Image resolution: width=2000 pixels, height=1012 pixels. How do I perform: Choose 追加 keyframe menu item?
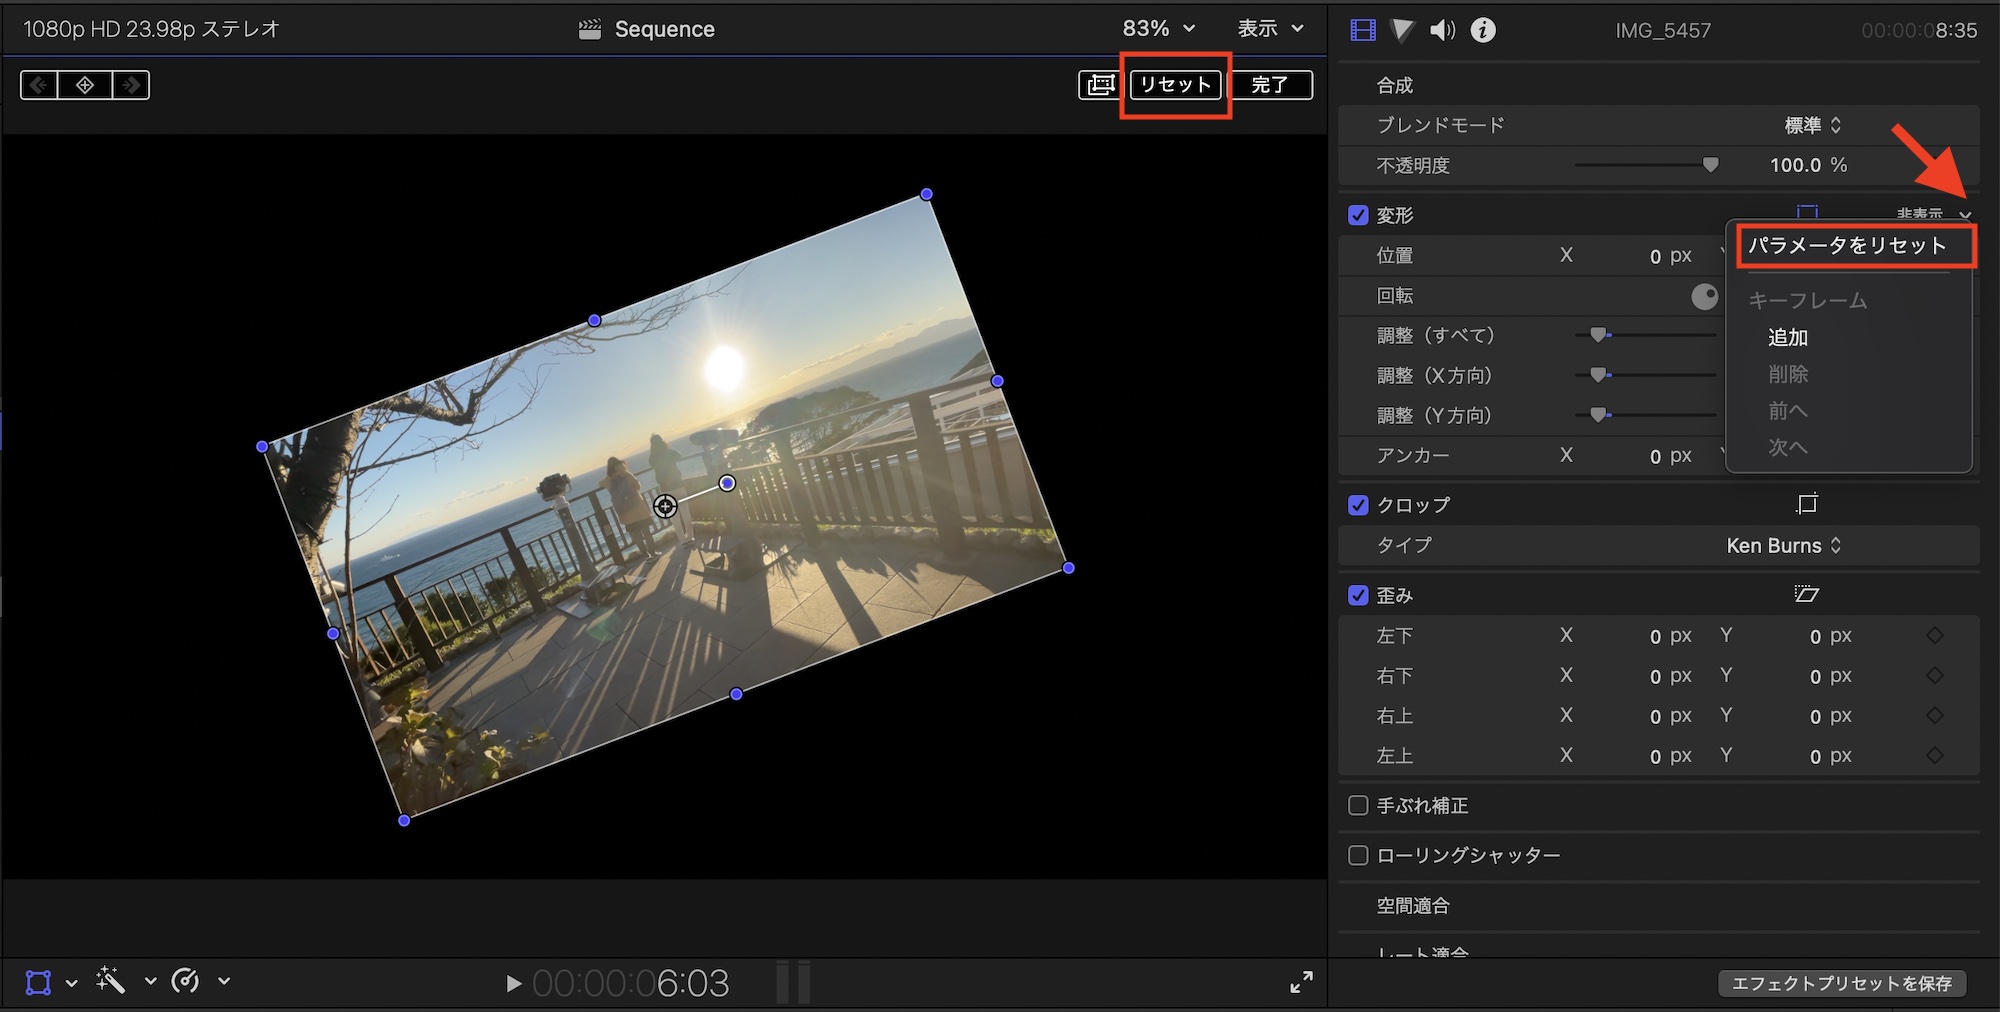tap(1788, 337)
